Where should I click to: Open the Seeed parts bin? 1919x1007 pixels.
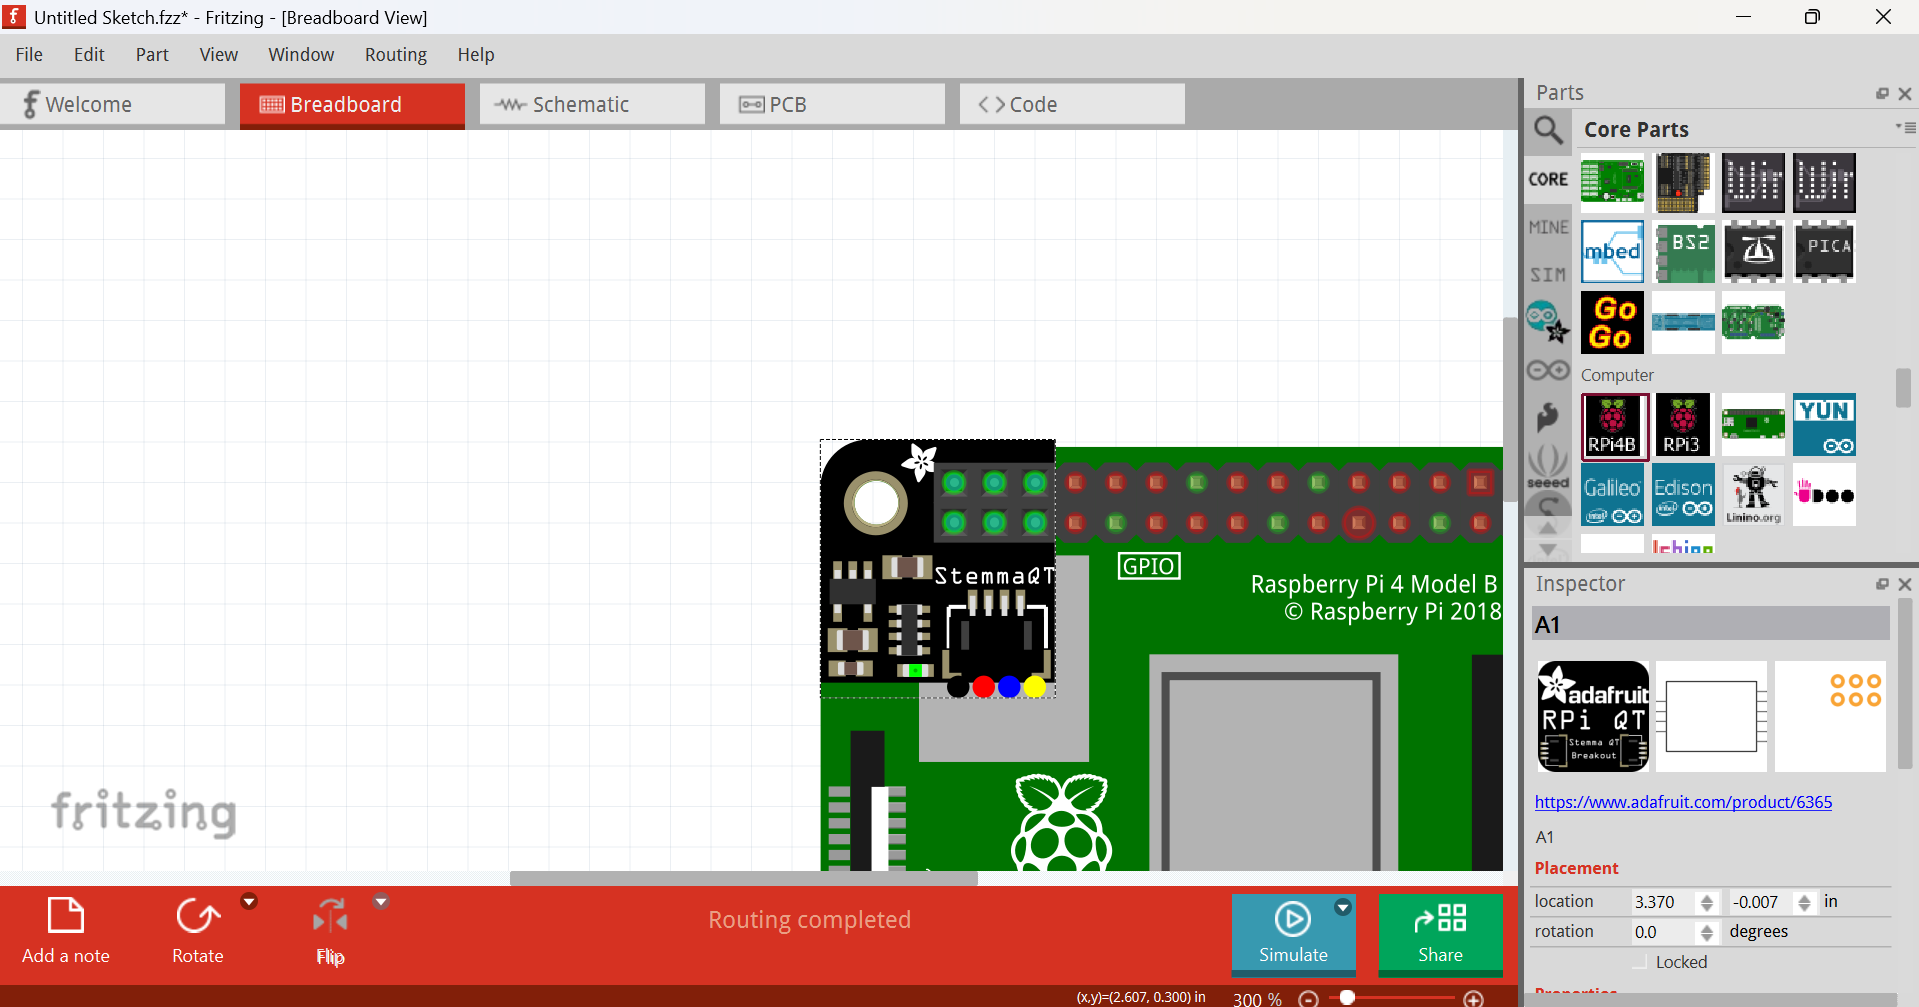[x=1548, y=466]
